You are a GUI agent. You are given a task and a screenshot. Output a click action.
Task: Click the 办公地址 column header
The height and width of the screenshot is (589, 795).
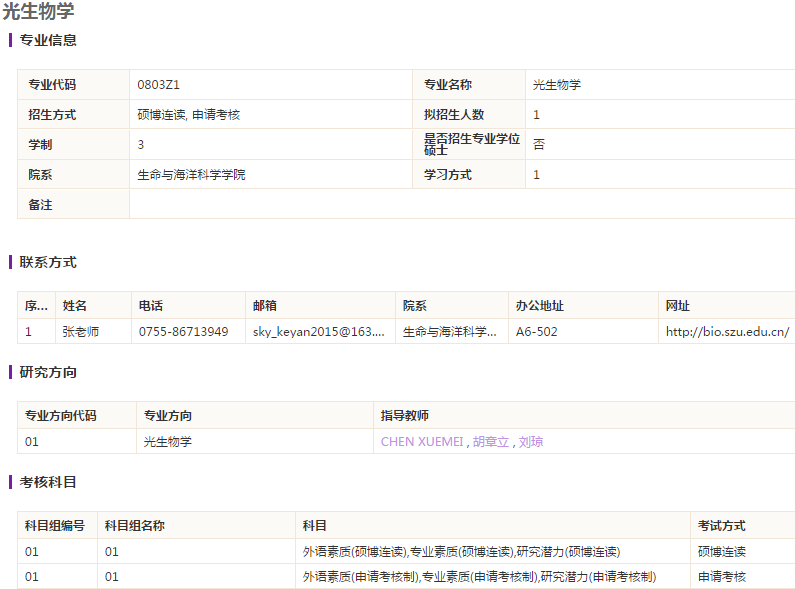click(540, 306)
